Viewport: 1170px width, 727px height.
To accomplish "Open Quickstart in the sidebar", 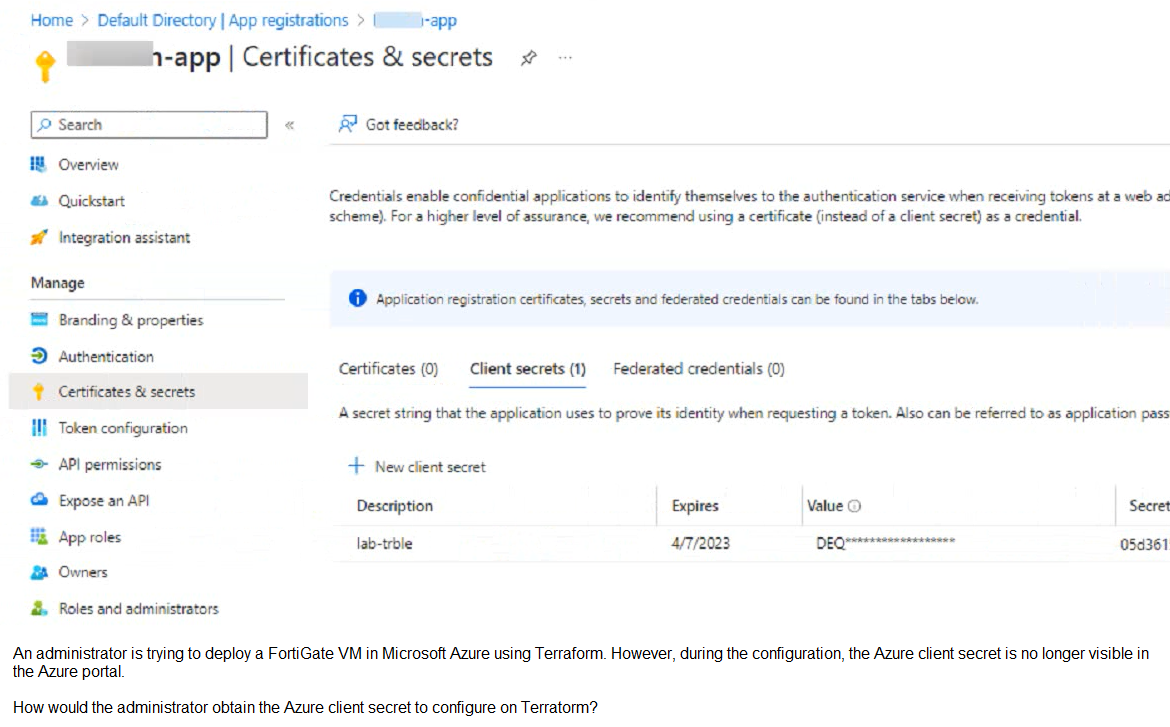I will [x=92, y=201].
